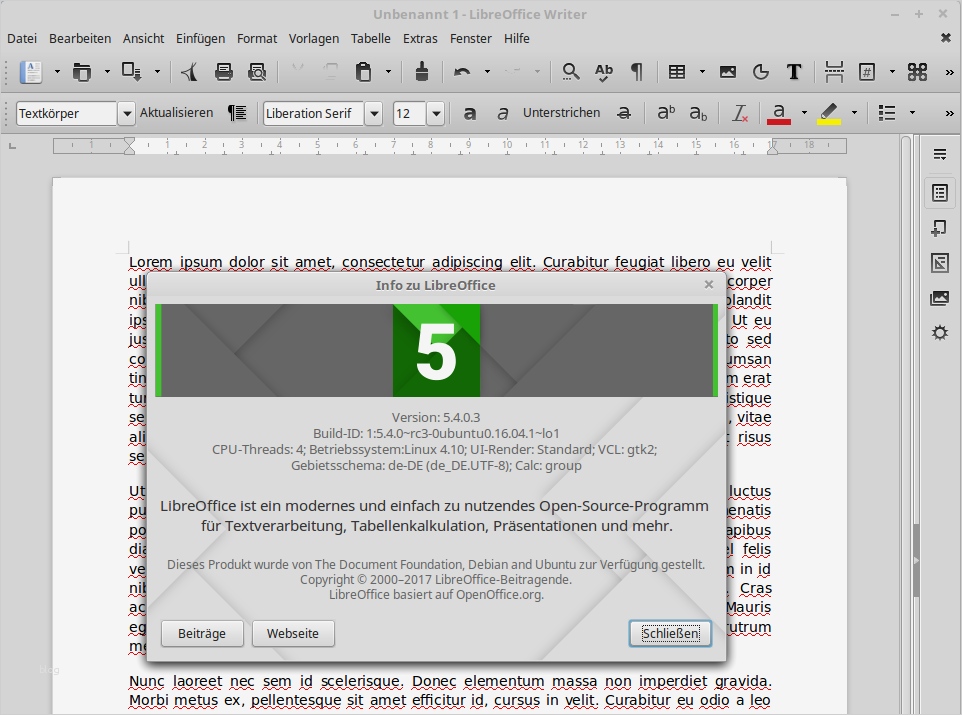Click the Schließen button
Viewport: 962px width, 715px height.
click(670, 633)
